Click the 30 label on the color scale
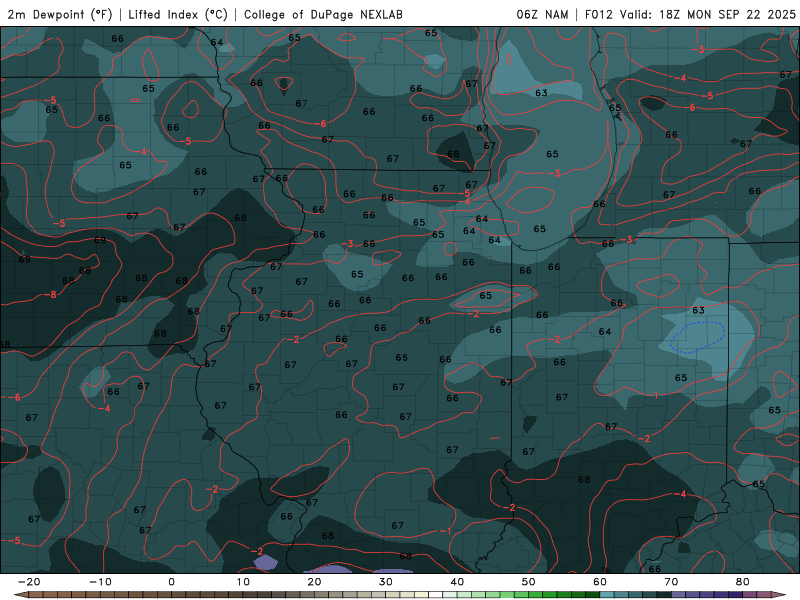This screenshot has width=800, height=600. point(386,582)
